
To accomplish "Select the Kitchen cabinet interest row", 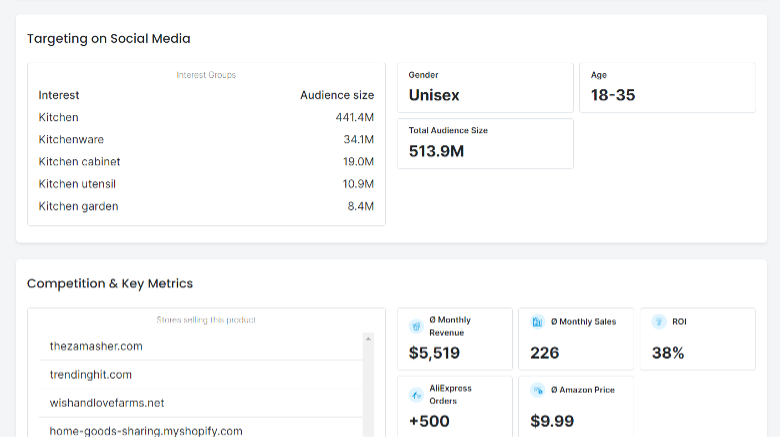I will tap(206, 161).
